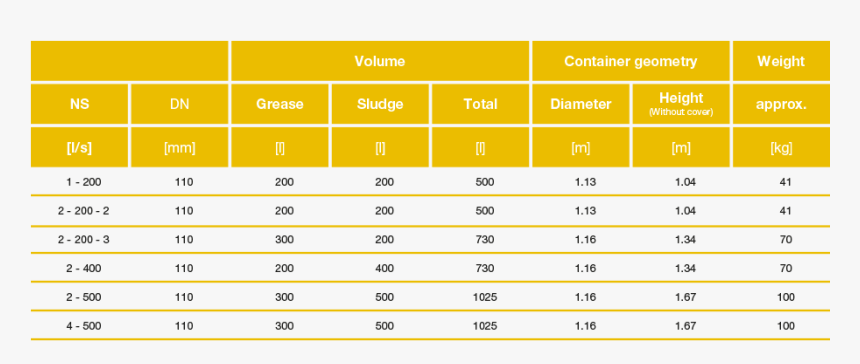Viewport: 860px width, 364px height.
Task: Click the Weight column header
Action: pos(781,61)
